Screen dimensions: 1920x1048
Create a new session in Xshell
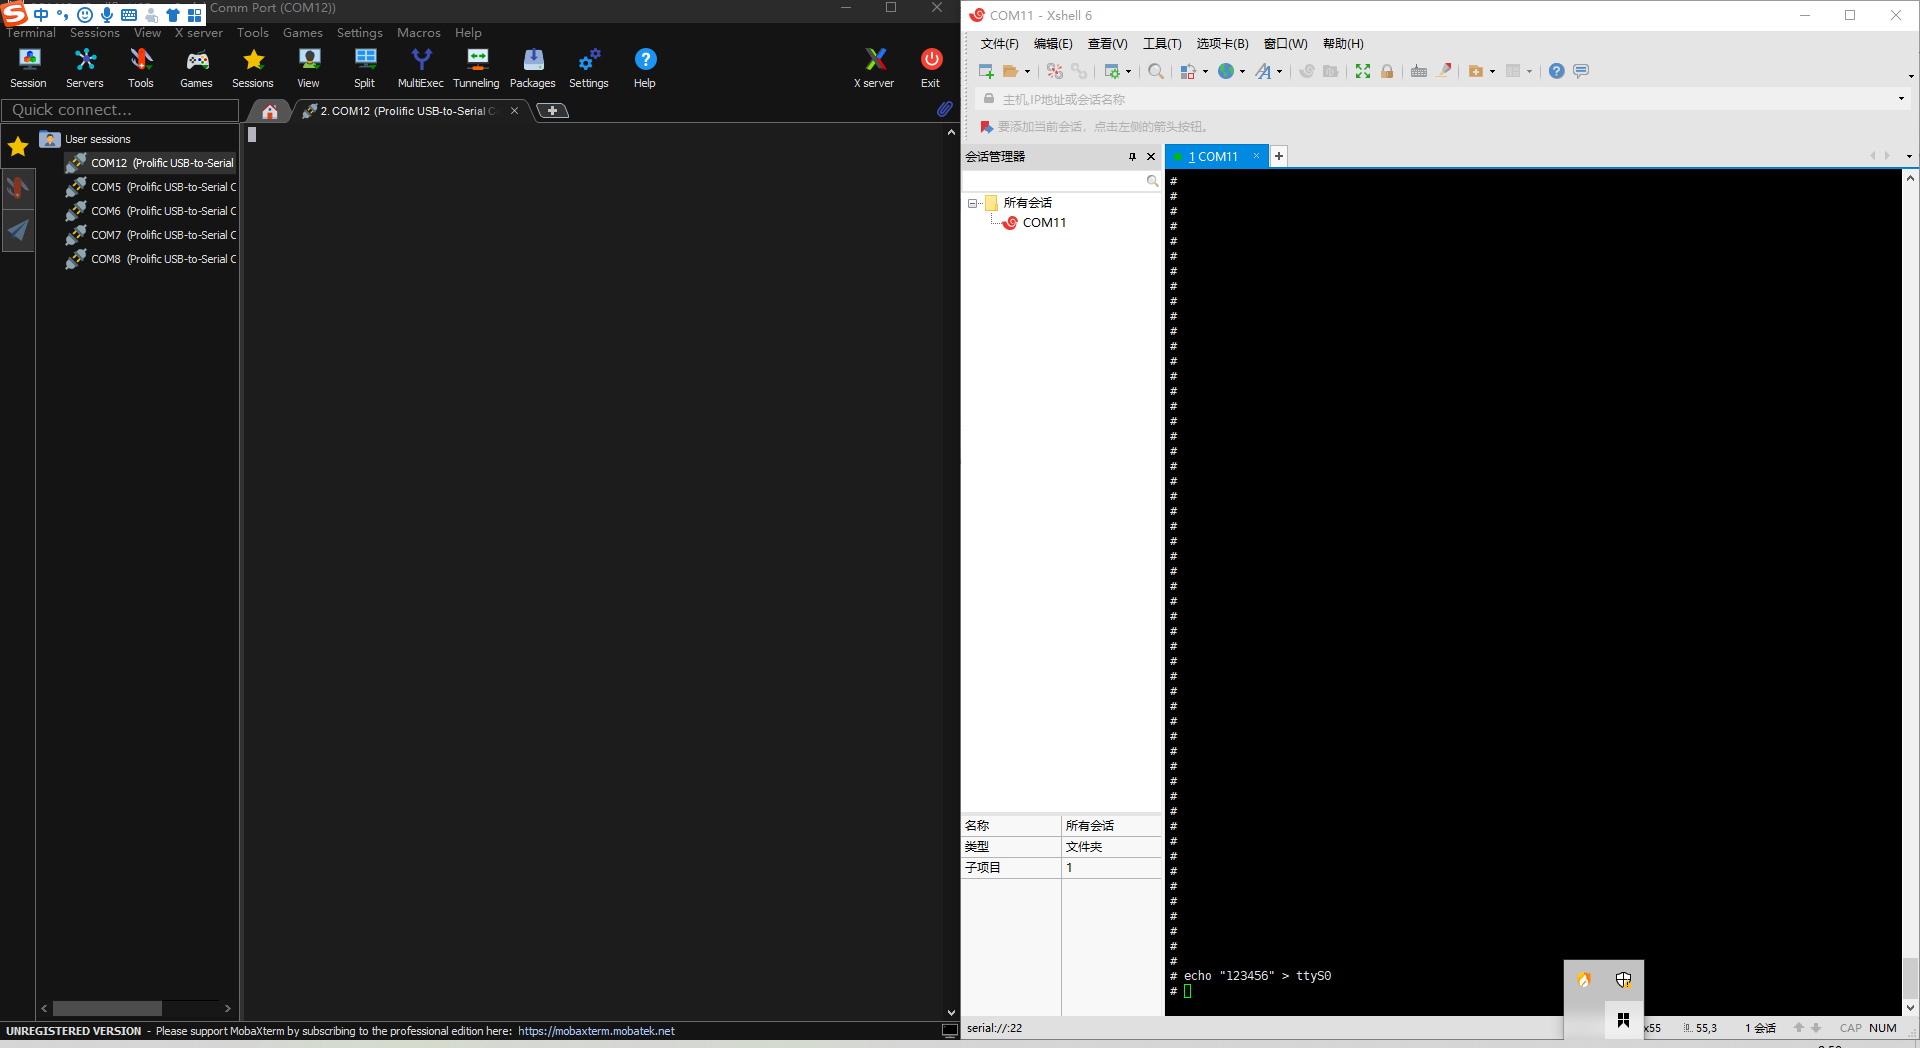(986, 71)
